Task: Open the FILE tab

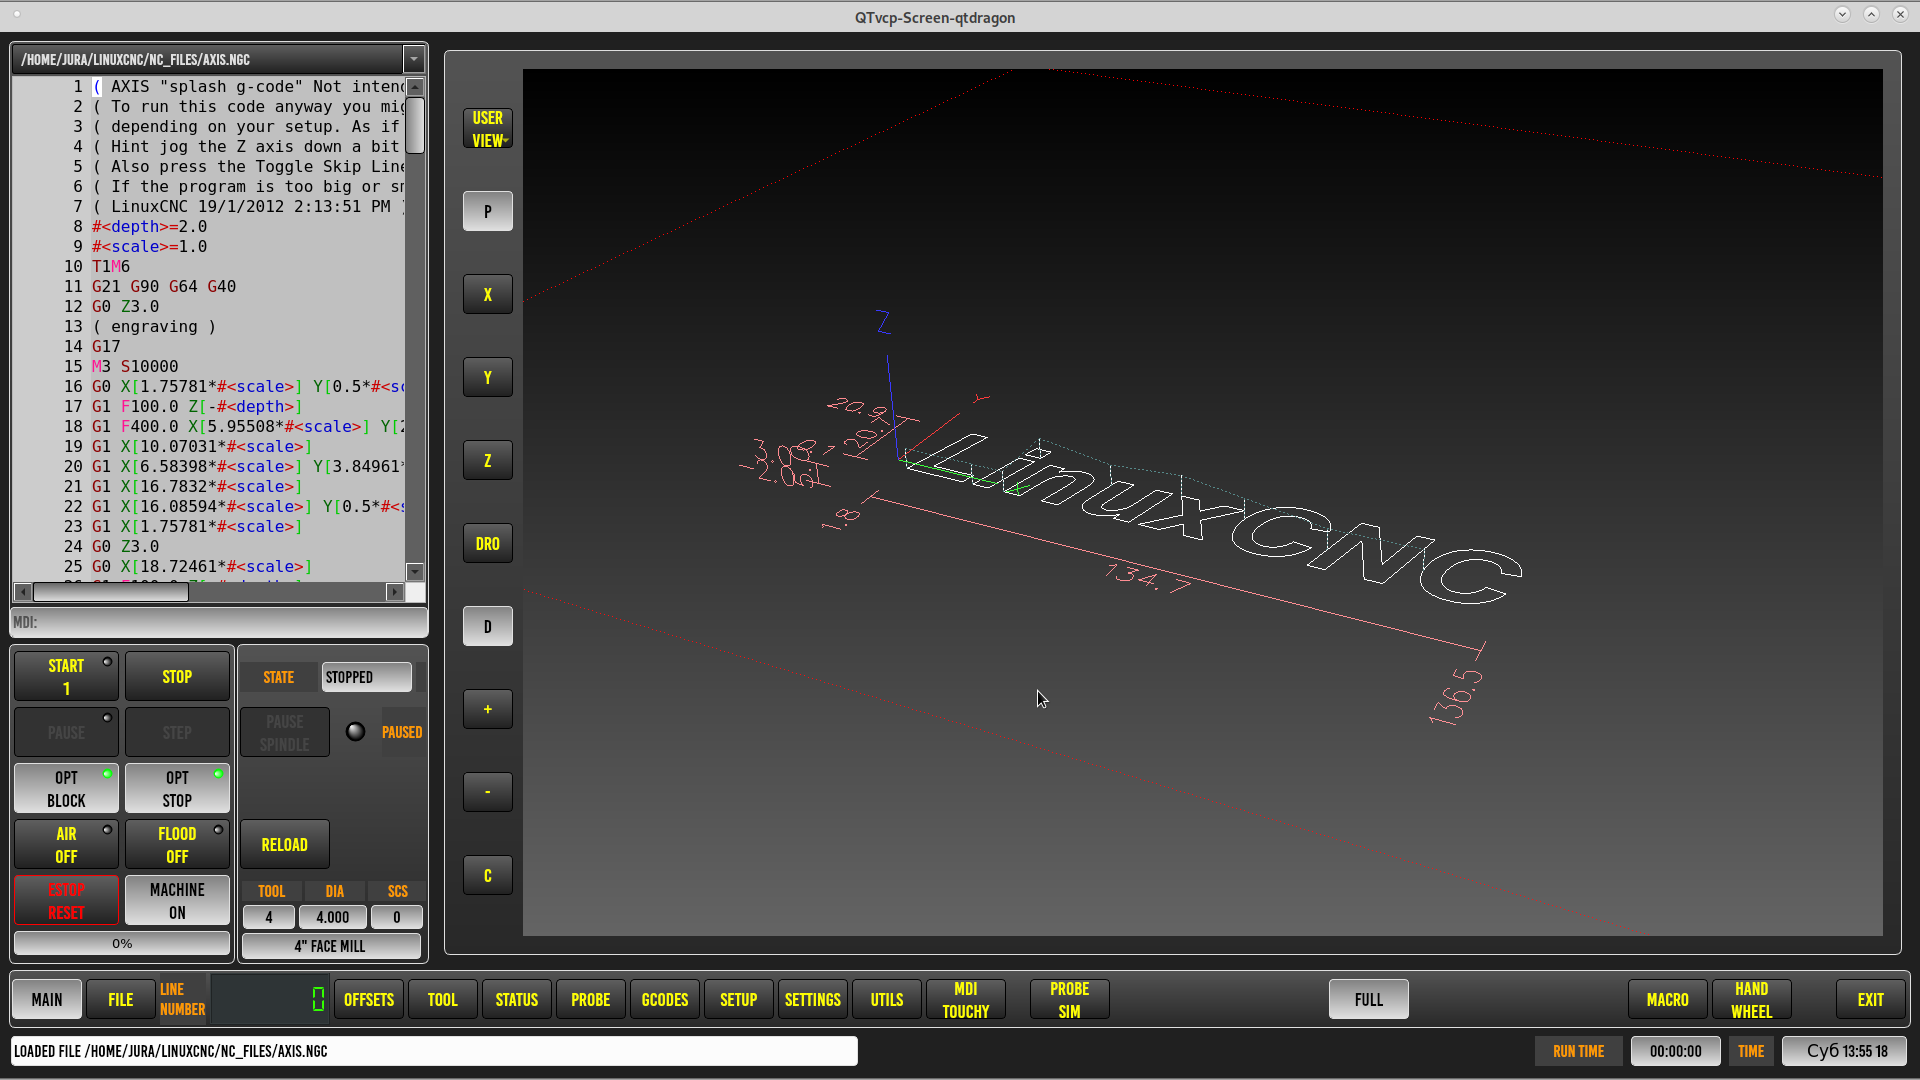Action: 121,1000
